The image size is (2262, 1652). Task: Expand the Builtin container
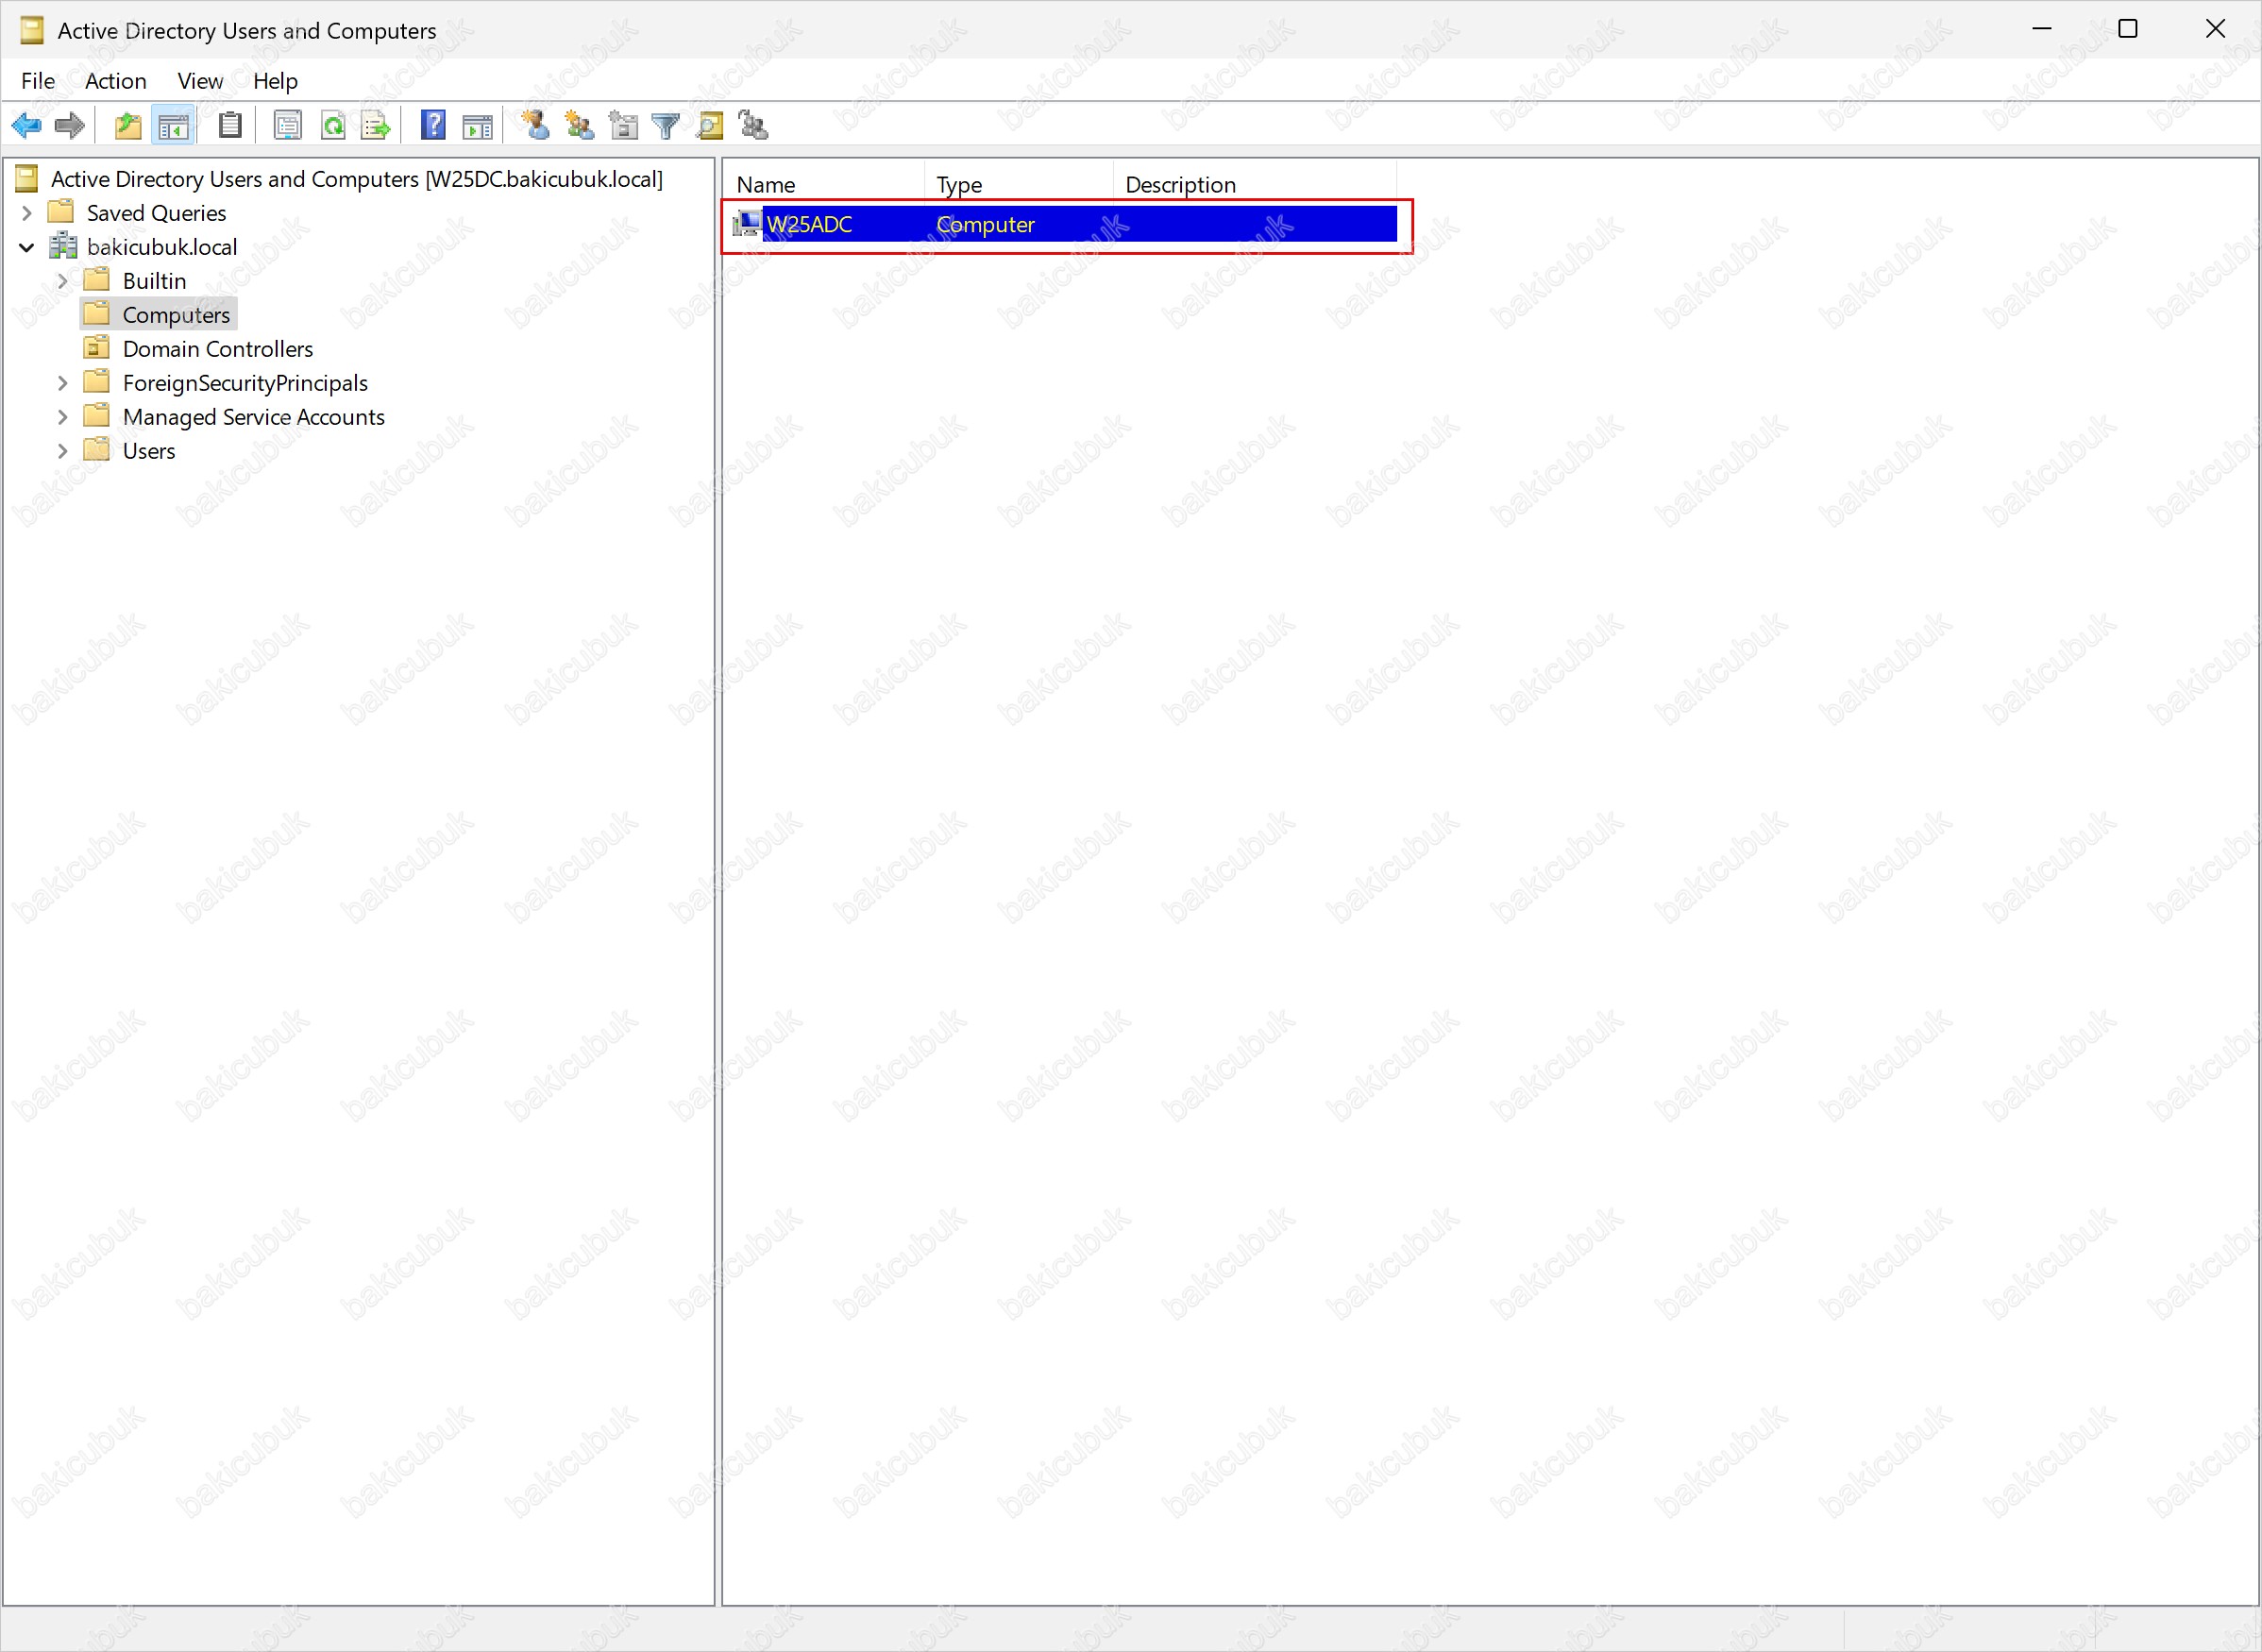(63, 280)
